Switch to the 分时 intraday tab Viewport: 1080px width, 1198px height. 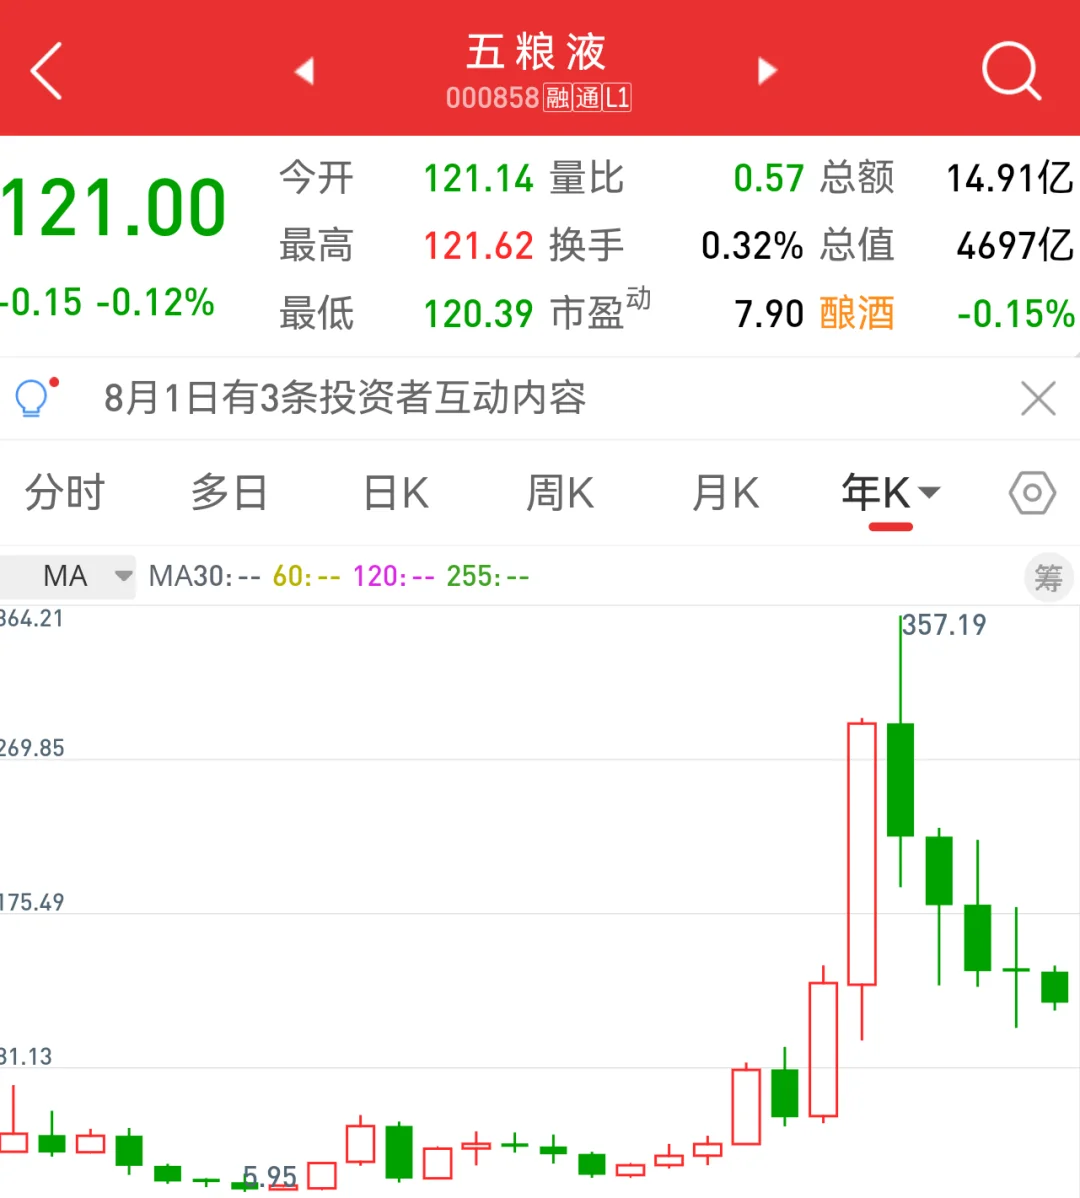pos(64,492)
